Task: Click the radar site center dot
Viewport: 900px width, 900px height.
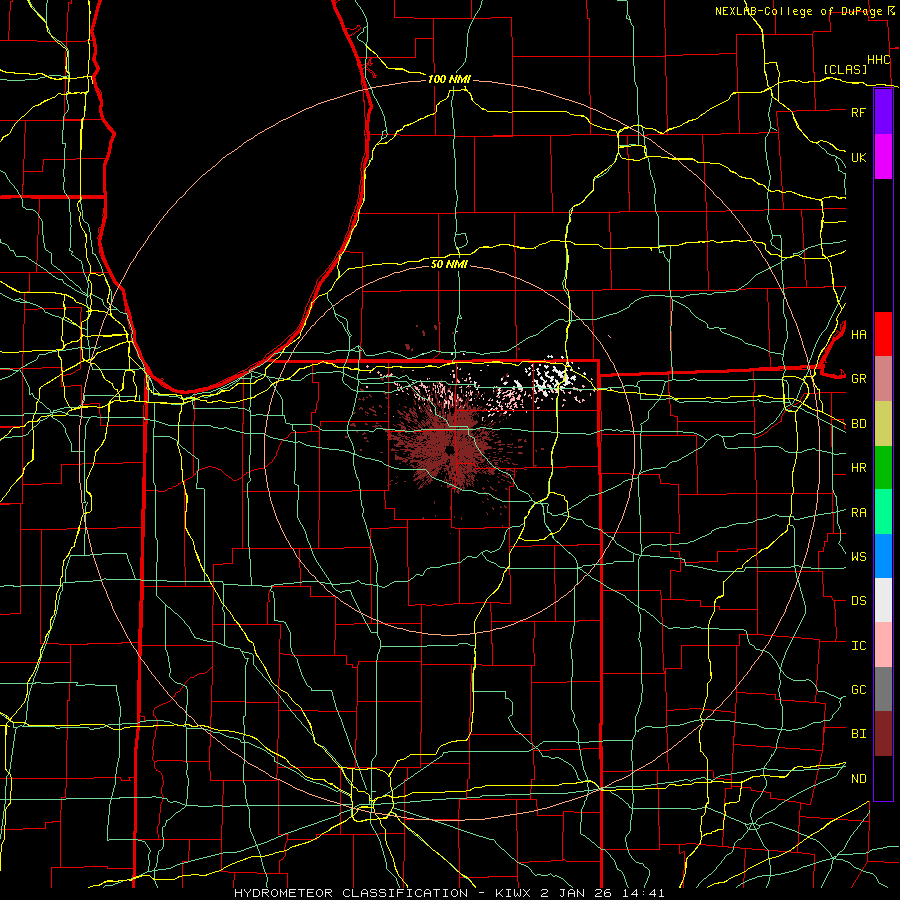Action: pyautogui.click(x=449, y=450)
